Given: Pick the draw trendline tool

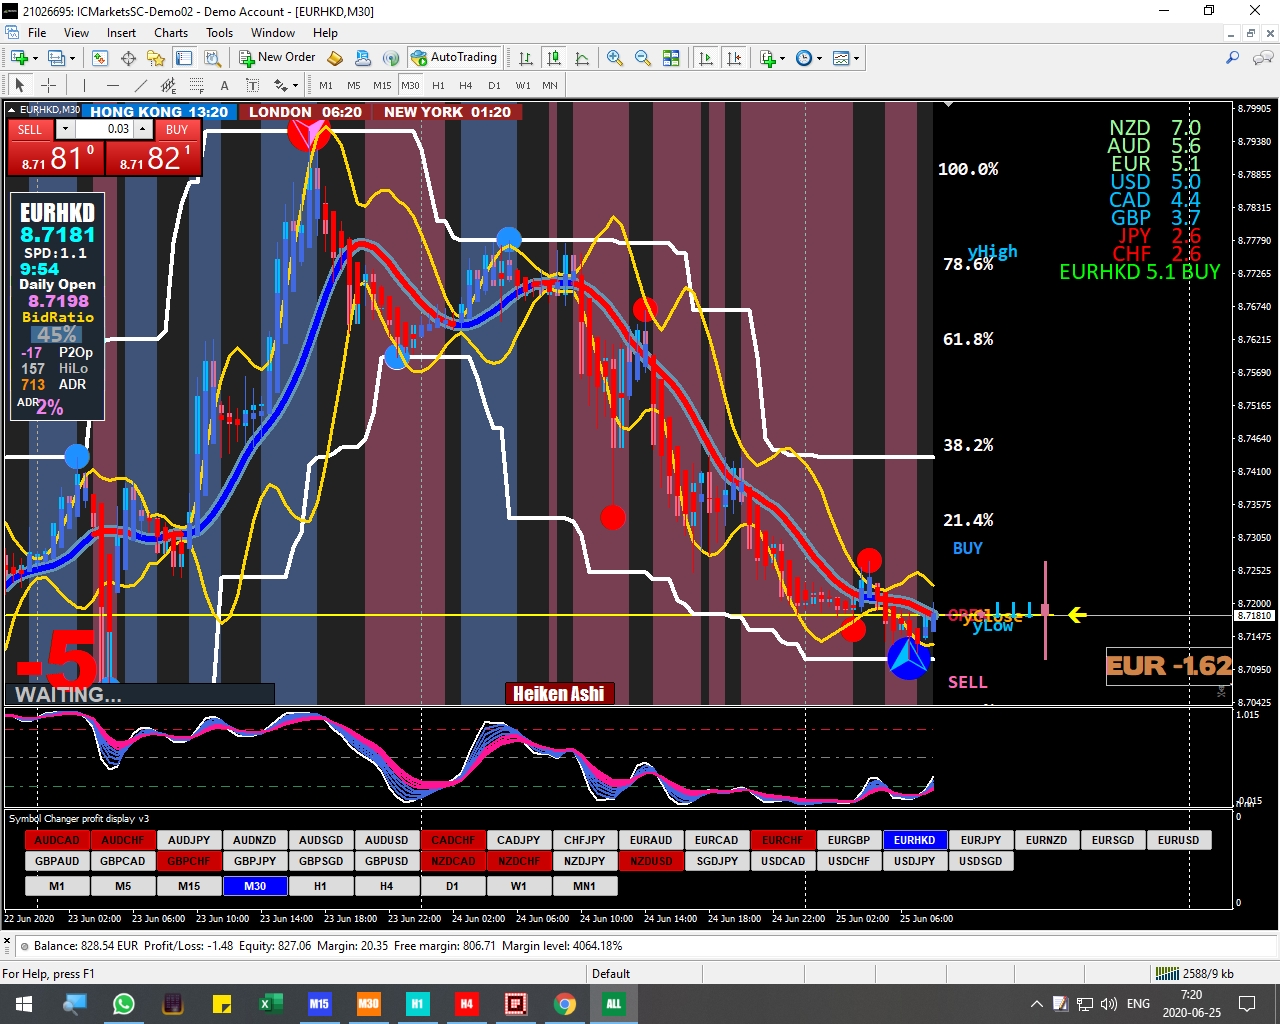Looking at the screenshot, I should [x=141, y=85].
